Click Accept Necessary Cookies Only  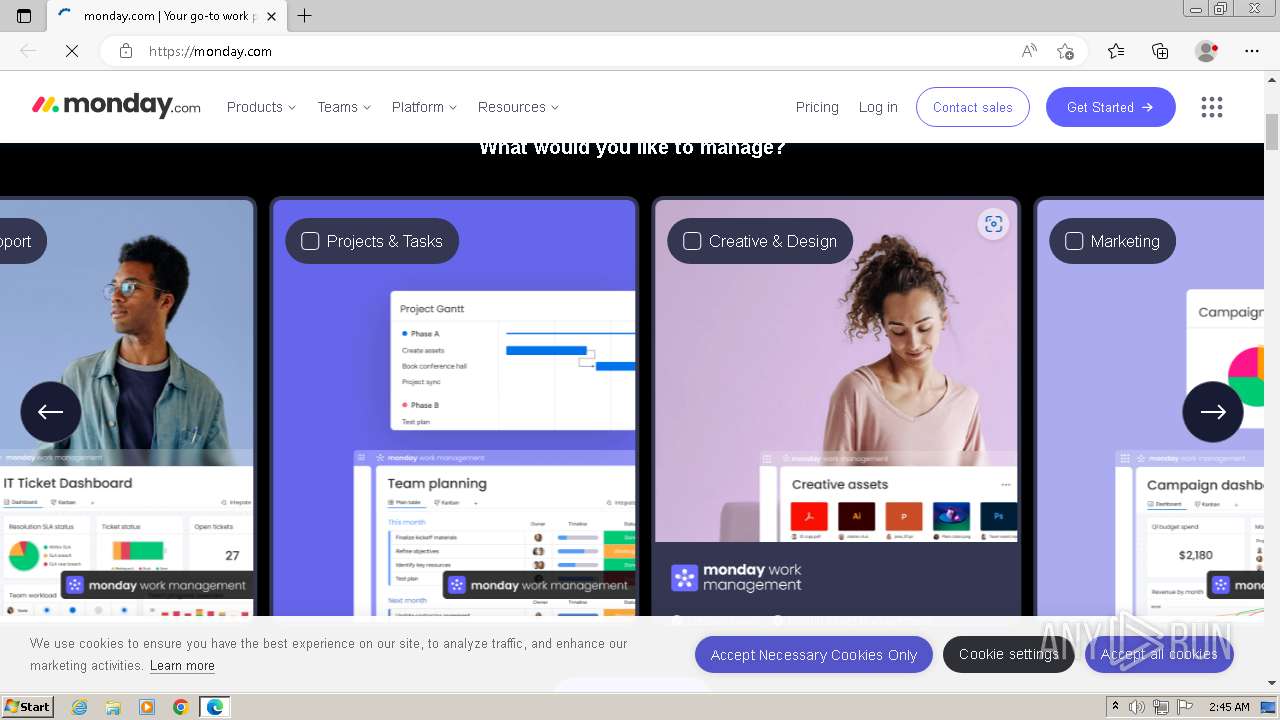[x=814, y=655]
